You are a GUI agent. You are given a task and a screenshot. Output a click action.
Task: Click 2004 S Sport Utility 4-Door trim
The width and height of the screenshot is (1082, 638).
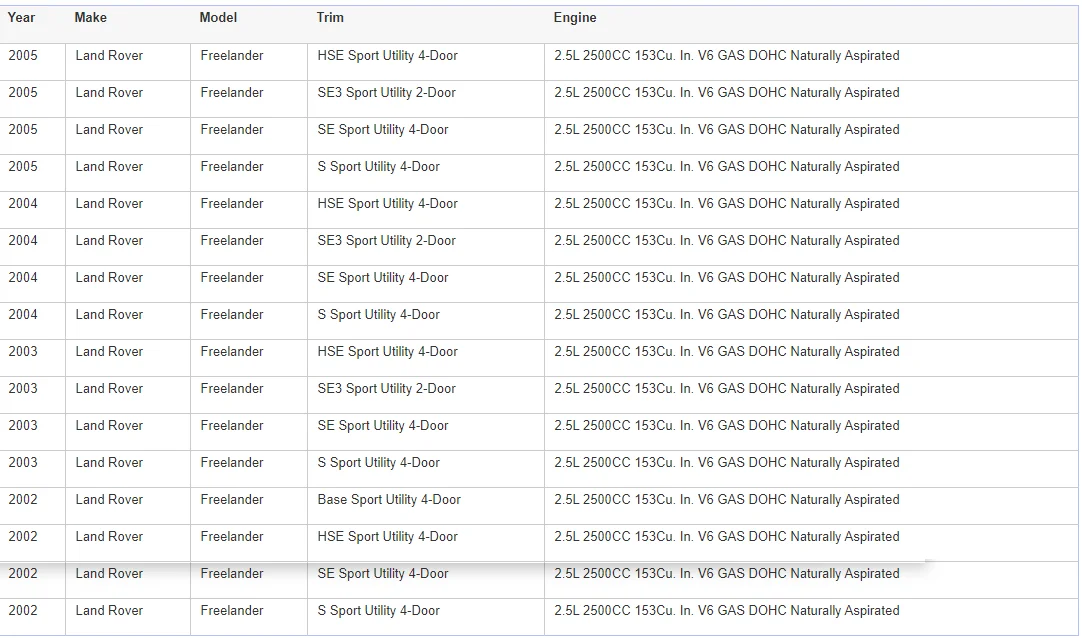(x=378, y=315)
